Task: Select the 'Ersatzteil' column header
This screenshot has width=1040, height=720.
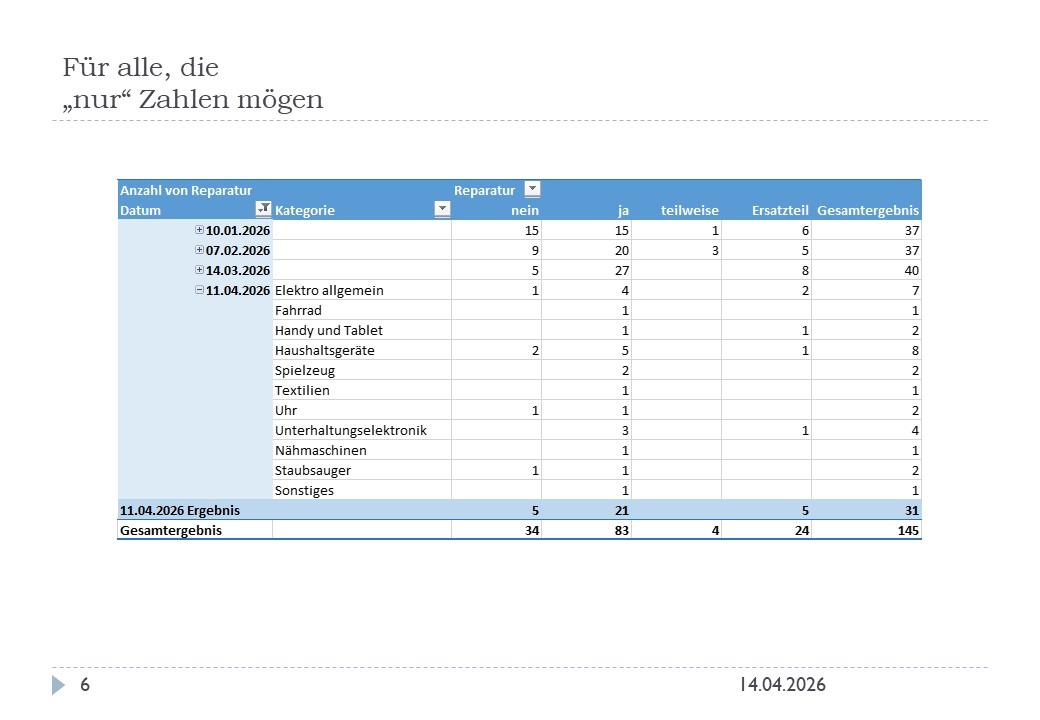Action: click(779, 210)
